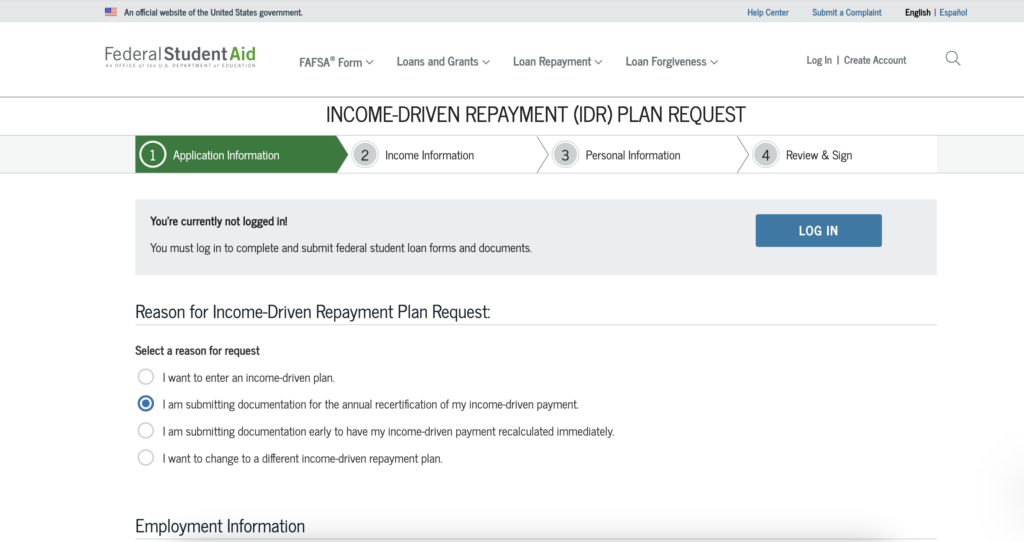This screenshot has height=542, width=1024.
Task: Select change to different repayment plan option
Action: [146, 458]
